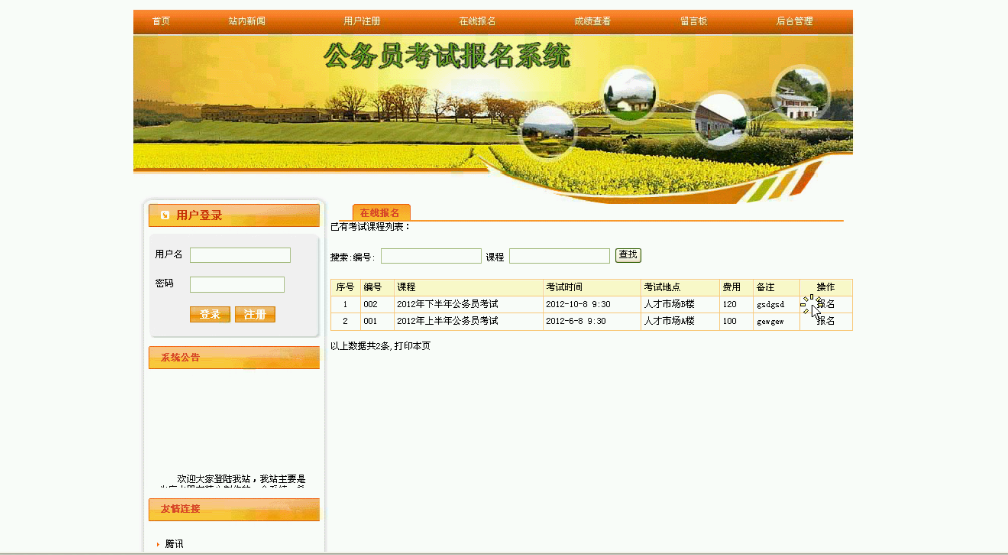Viewport: 1008px width, 555px height.
Task: Select the 2012年下半年公务员考试 cell
Action: tap(469, 304)
